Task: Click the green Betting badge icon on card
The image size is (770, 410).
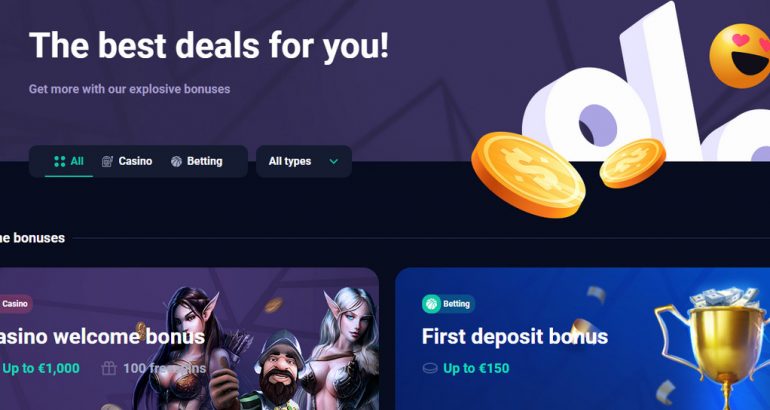Action: pyautogui.click(x=431, y=304)
